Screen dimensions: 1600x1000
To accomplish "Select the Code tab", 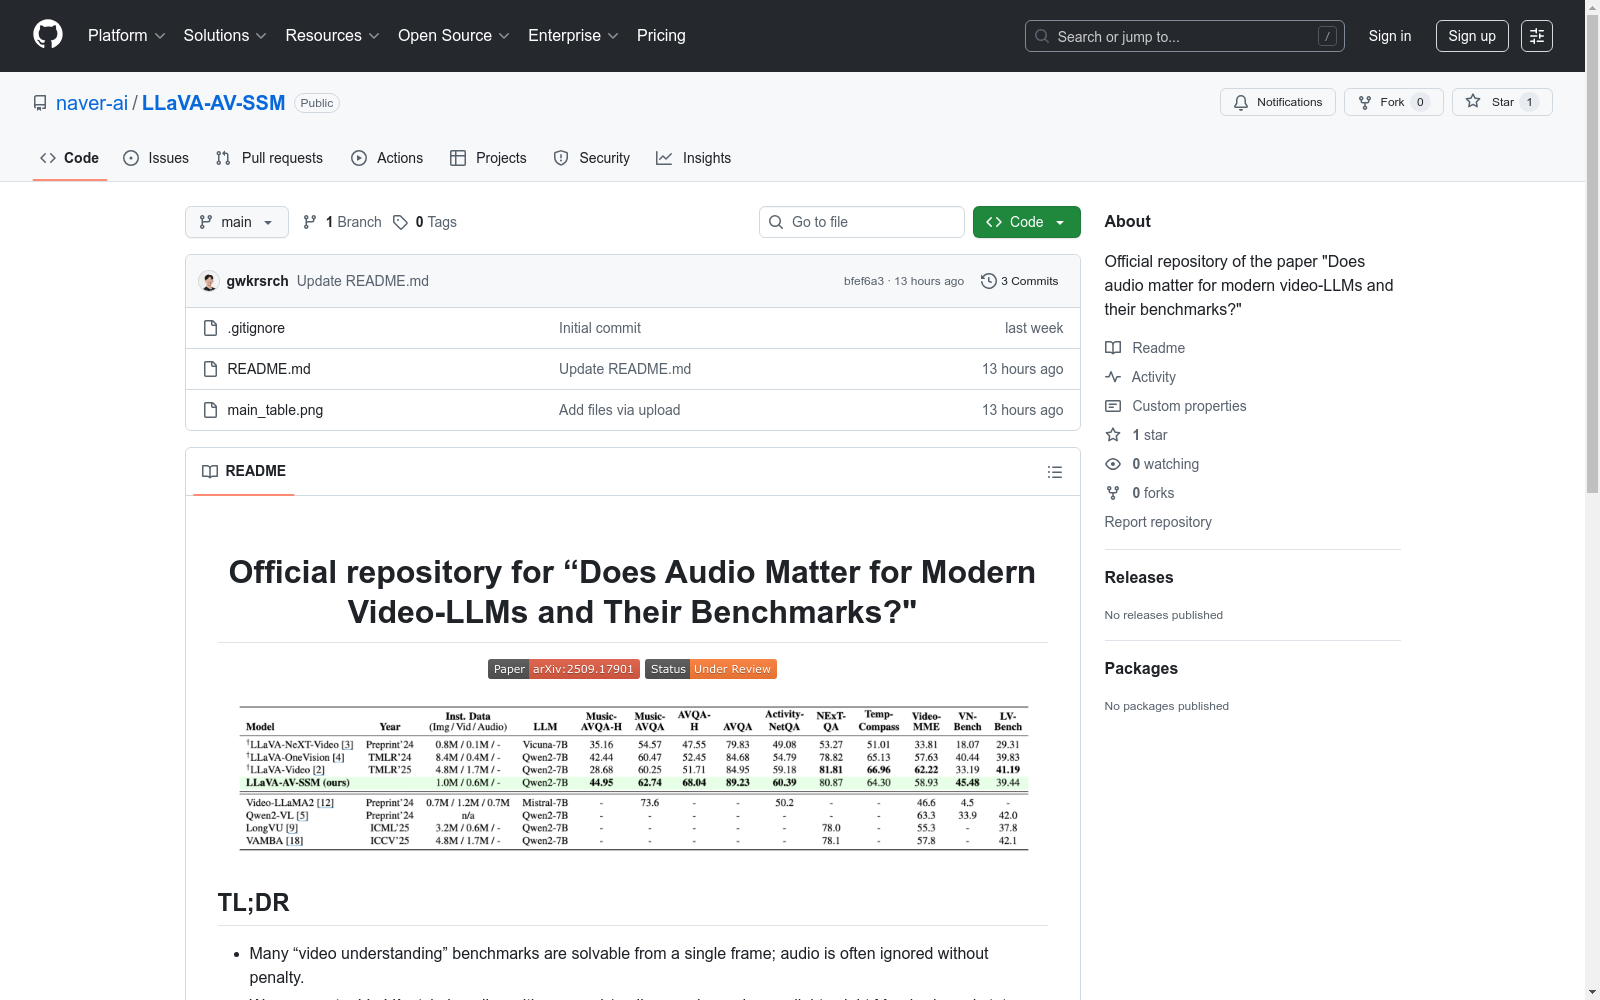I will 70,158.
